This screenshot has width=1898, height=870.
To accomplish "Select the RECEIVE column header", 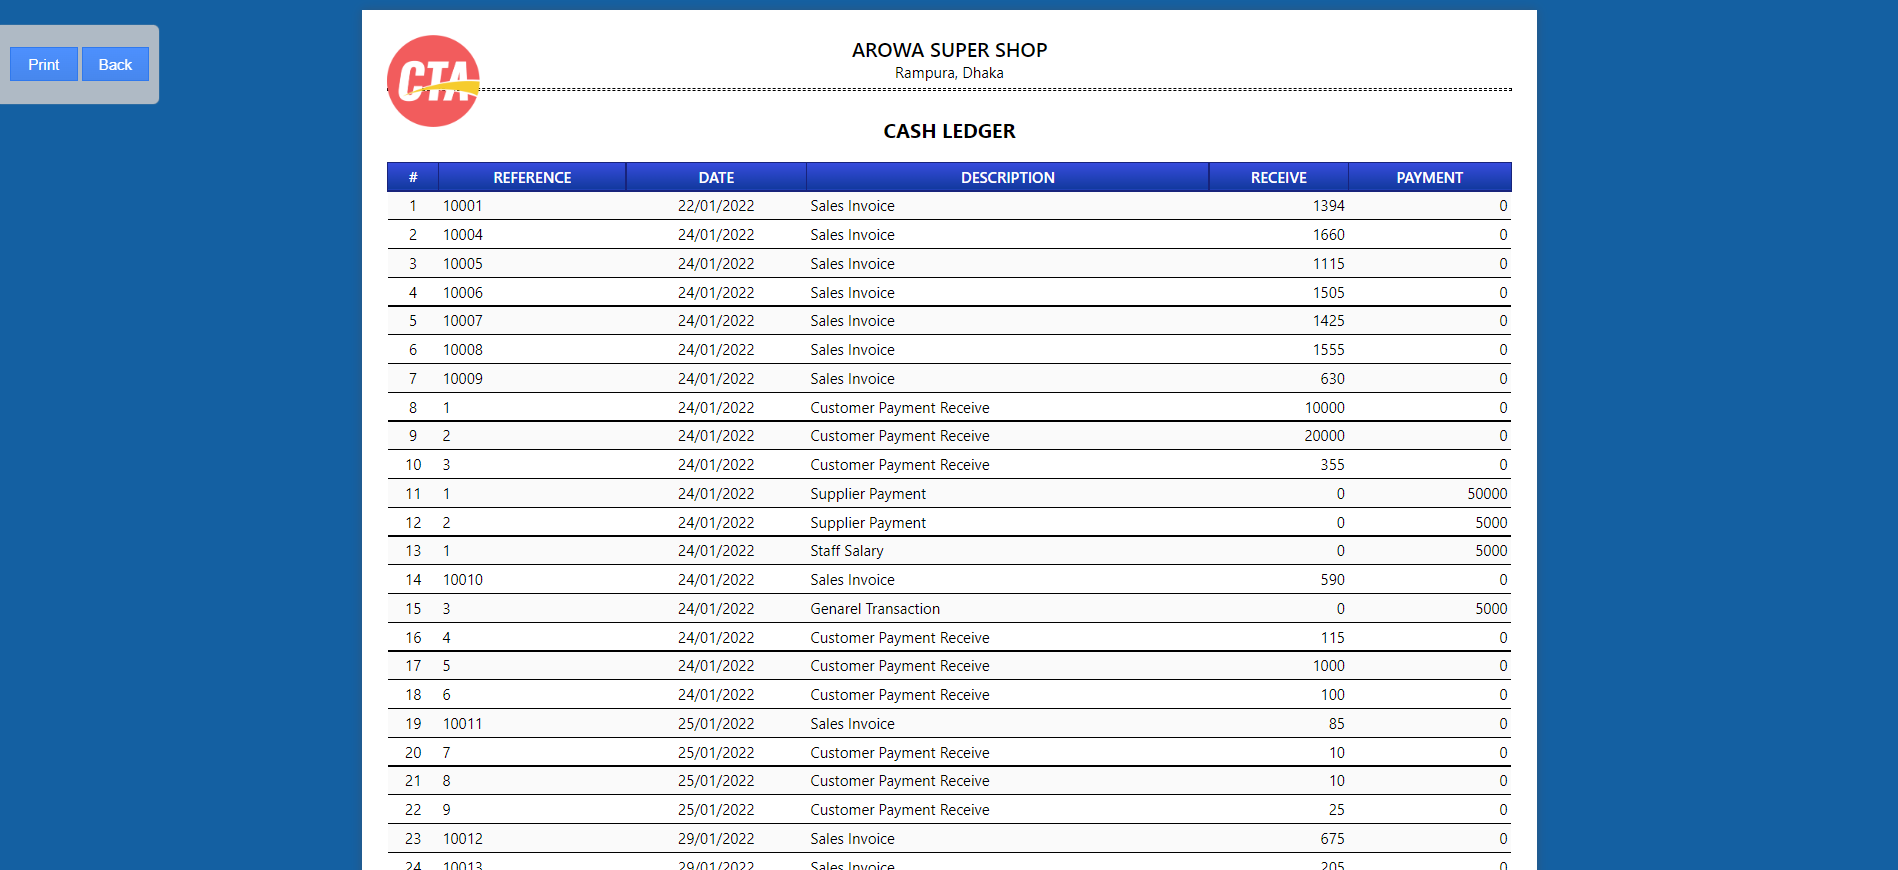I will [x=1278, y=177].
